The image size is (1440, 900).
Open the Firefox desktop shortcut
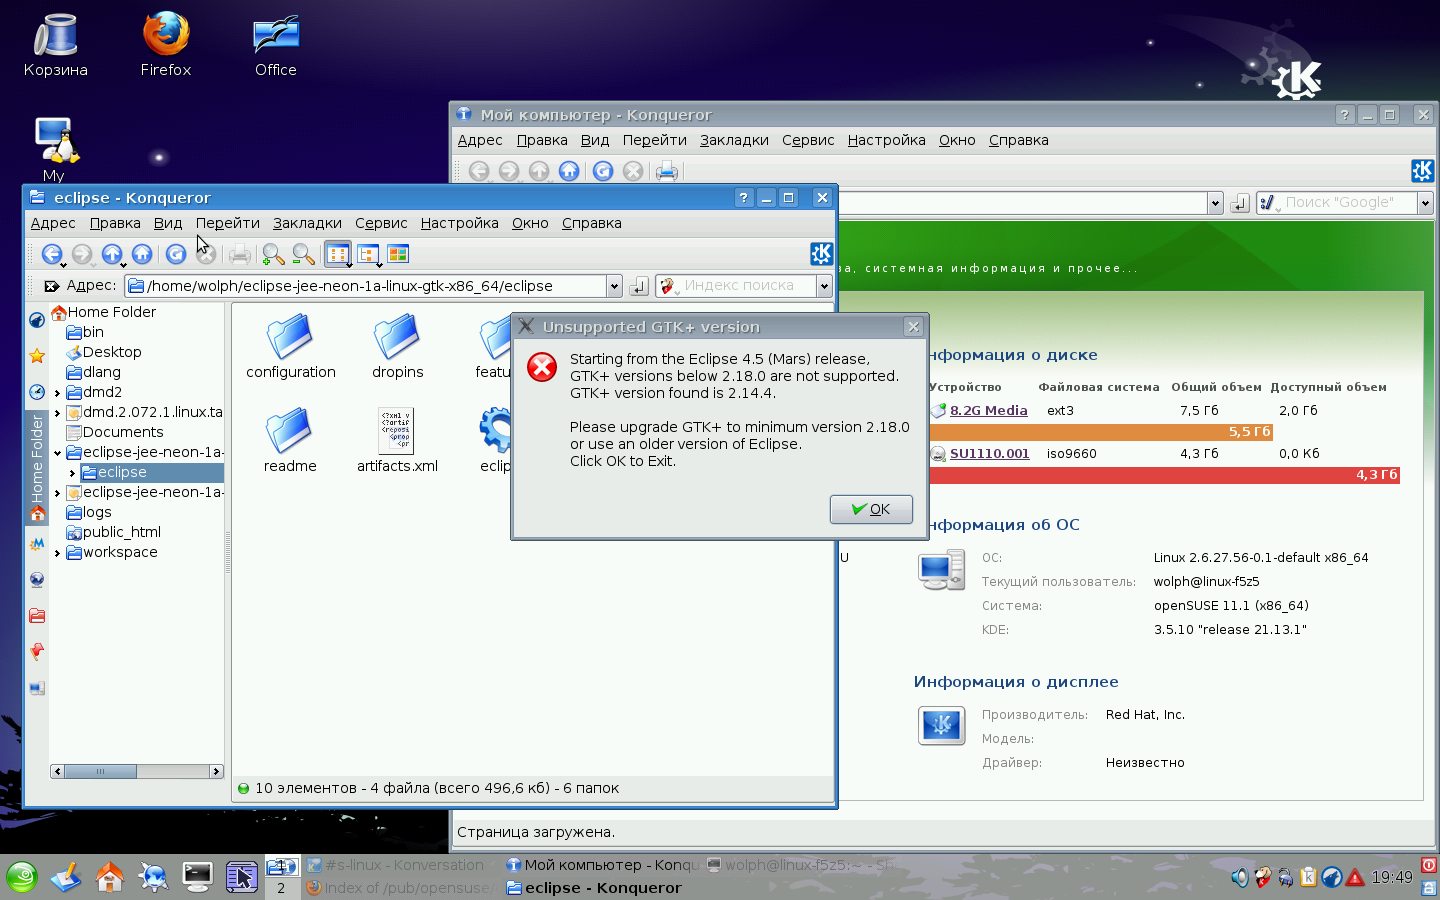165,45
